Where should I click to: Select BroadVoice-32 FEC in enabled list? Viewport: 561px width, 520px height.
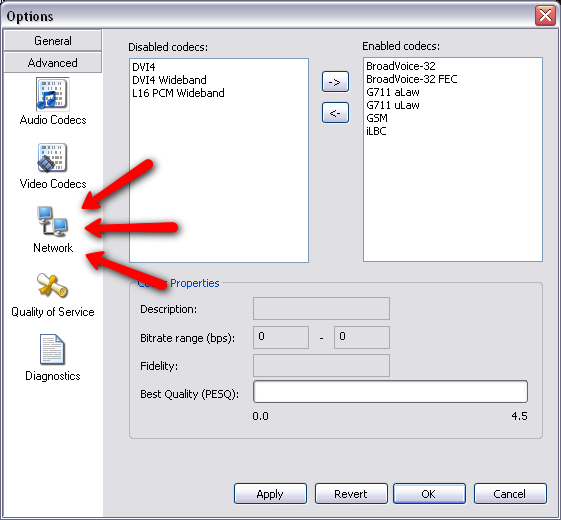(x=412, y=79)
